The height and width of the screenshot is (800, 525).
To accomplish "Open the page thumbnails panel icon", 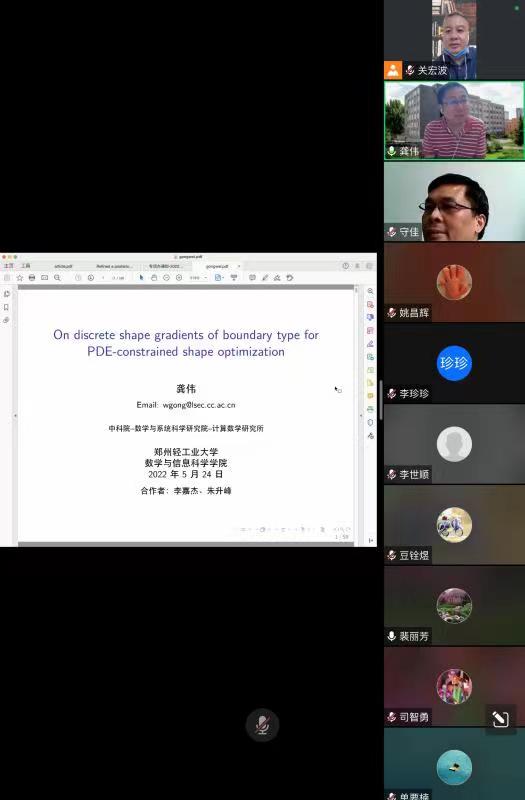I will tap(6, 294).
